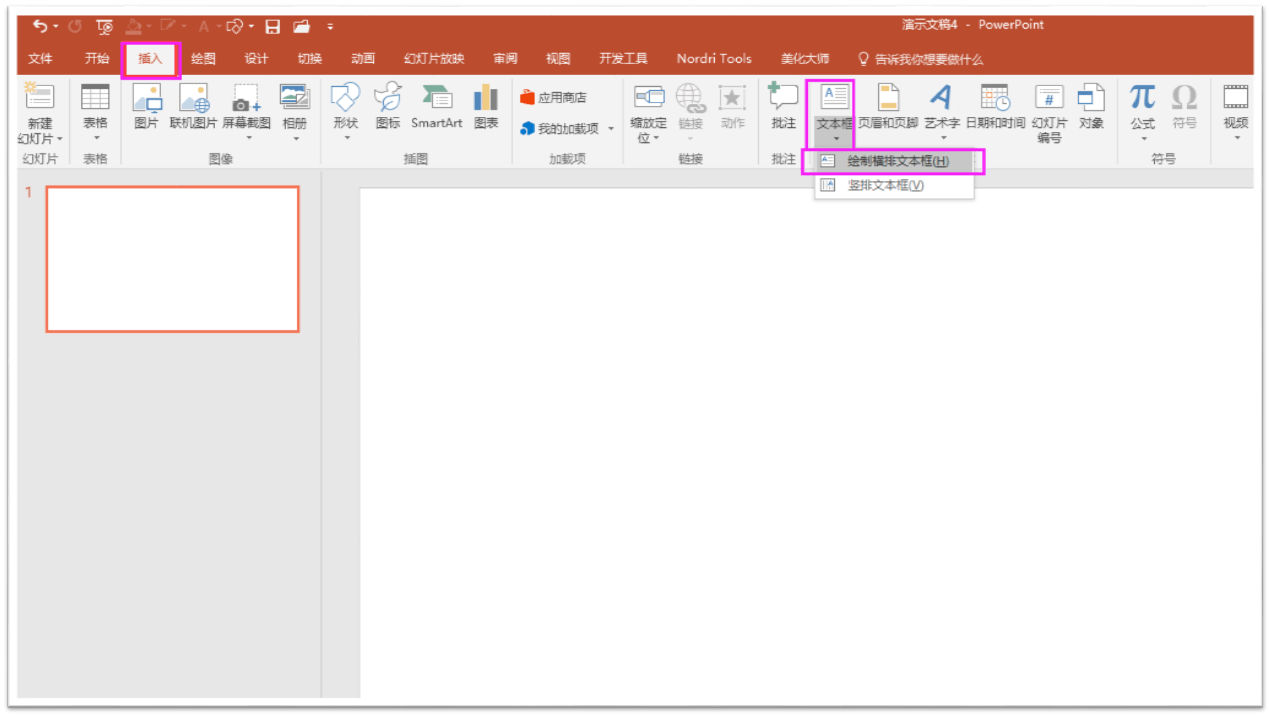
Task: Open the 文件 tab
Action: (40, 59)
